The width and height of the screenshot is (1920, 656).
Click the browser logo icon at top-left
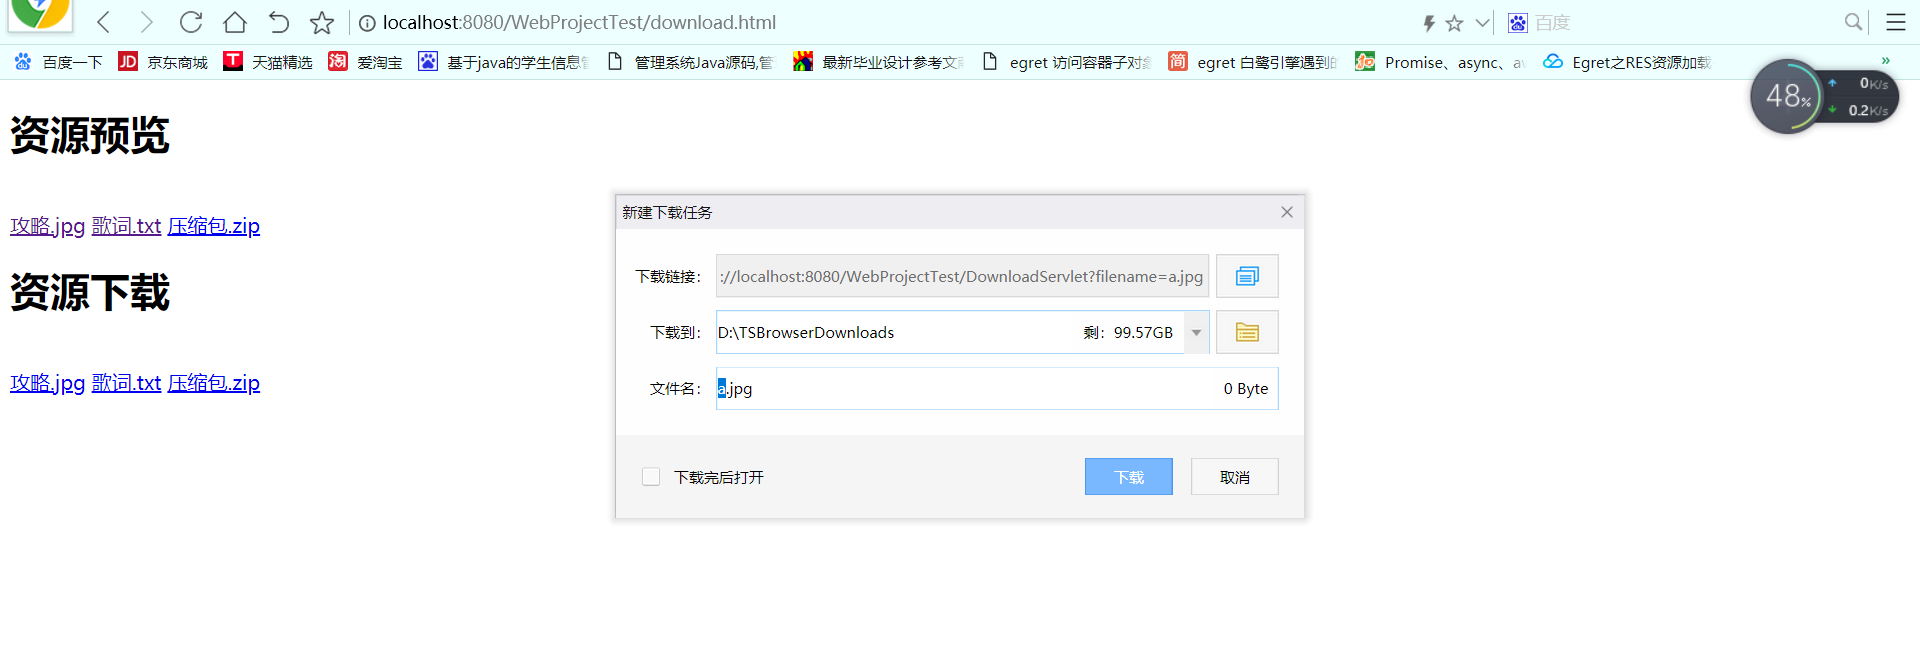(x=40, y=14)
